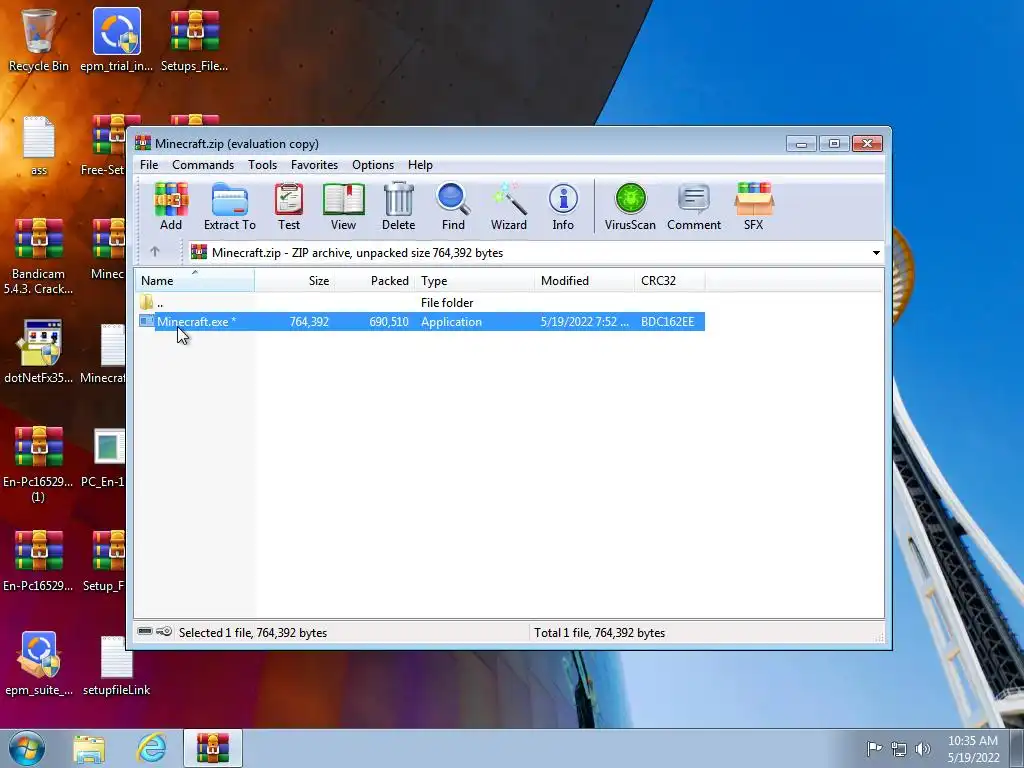Run the Test archive tool
This screenshot has height=768, width=1024.
289,206
